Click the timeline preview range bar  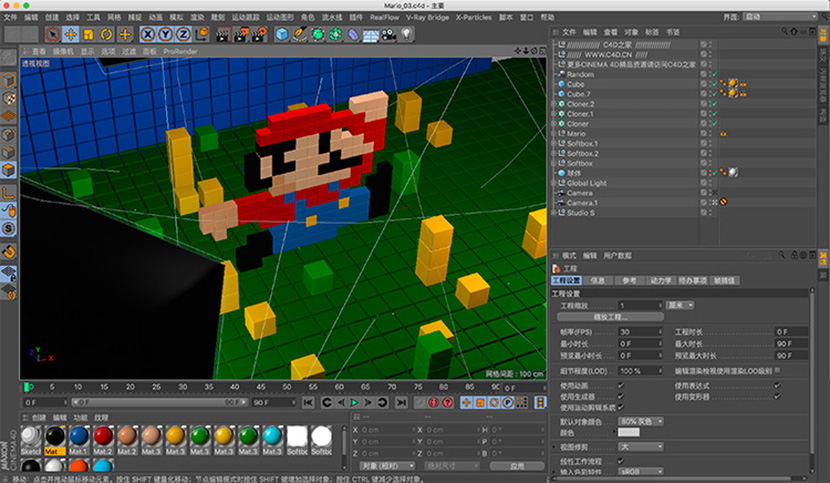tap(160, 402)
